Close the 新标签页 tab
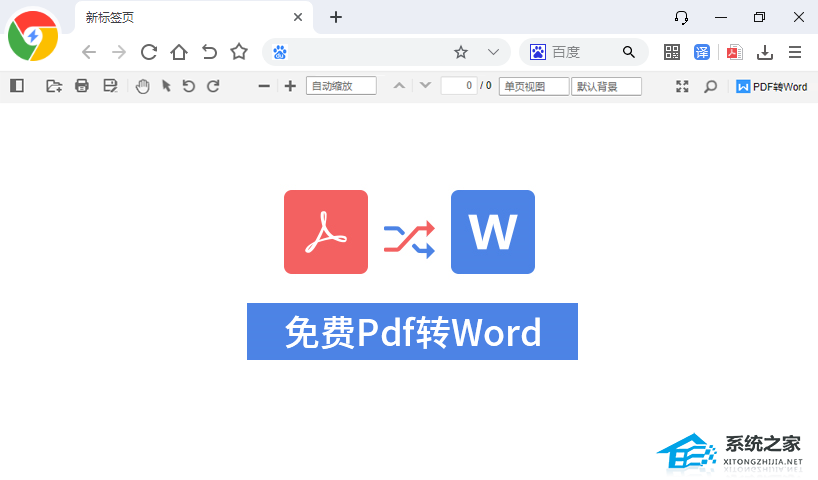The image size is (818, 480). [x=298, y=17]
